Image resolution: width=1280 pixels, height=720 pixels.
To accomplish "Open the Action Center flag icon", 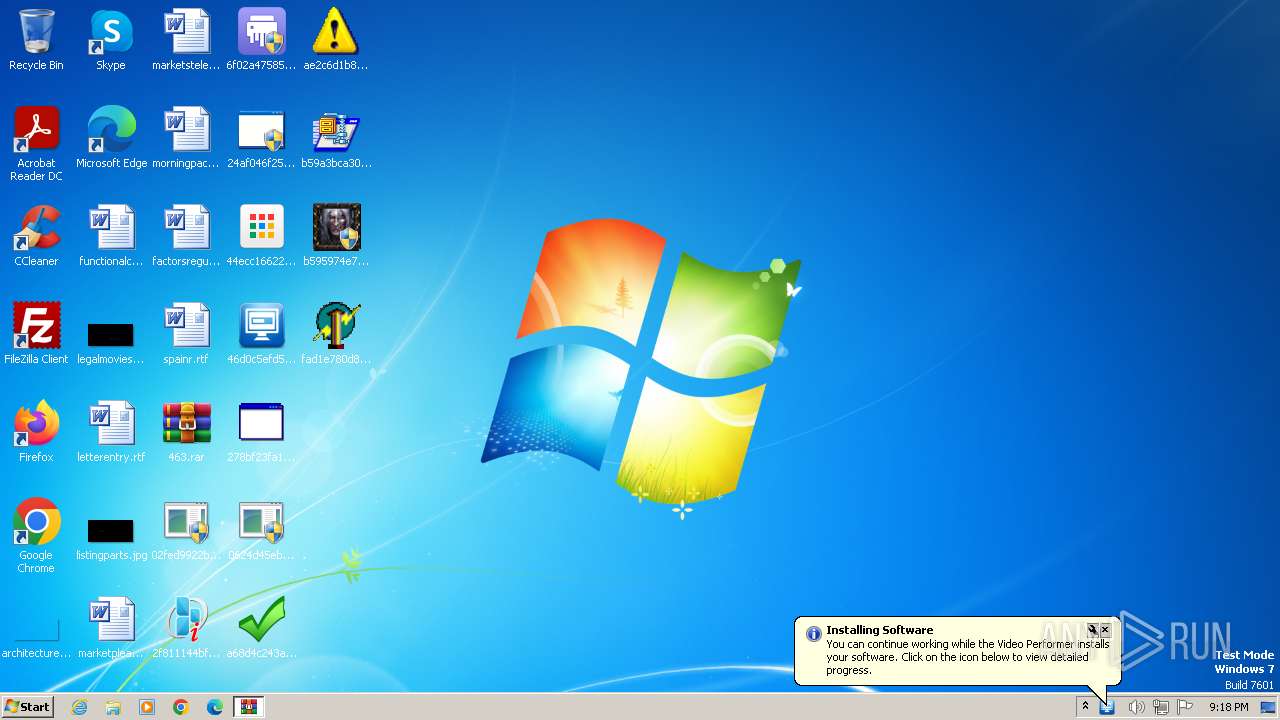I will 1185,707.
